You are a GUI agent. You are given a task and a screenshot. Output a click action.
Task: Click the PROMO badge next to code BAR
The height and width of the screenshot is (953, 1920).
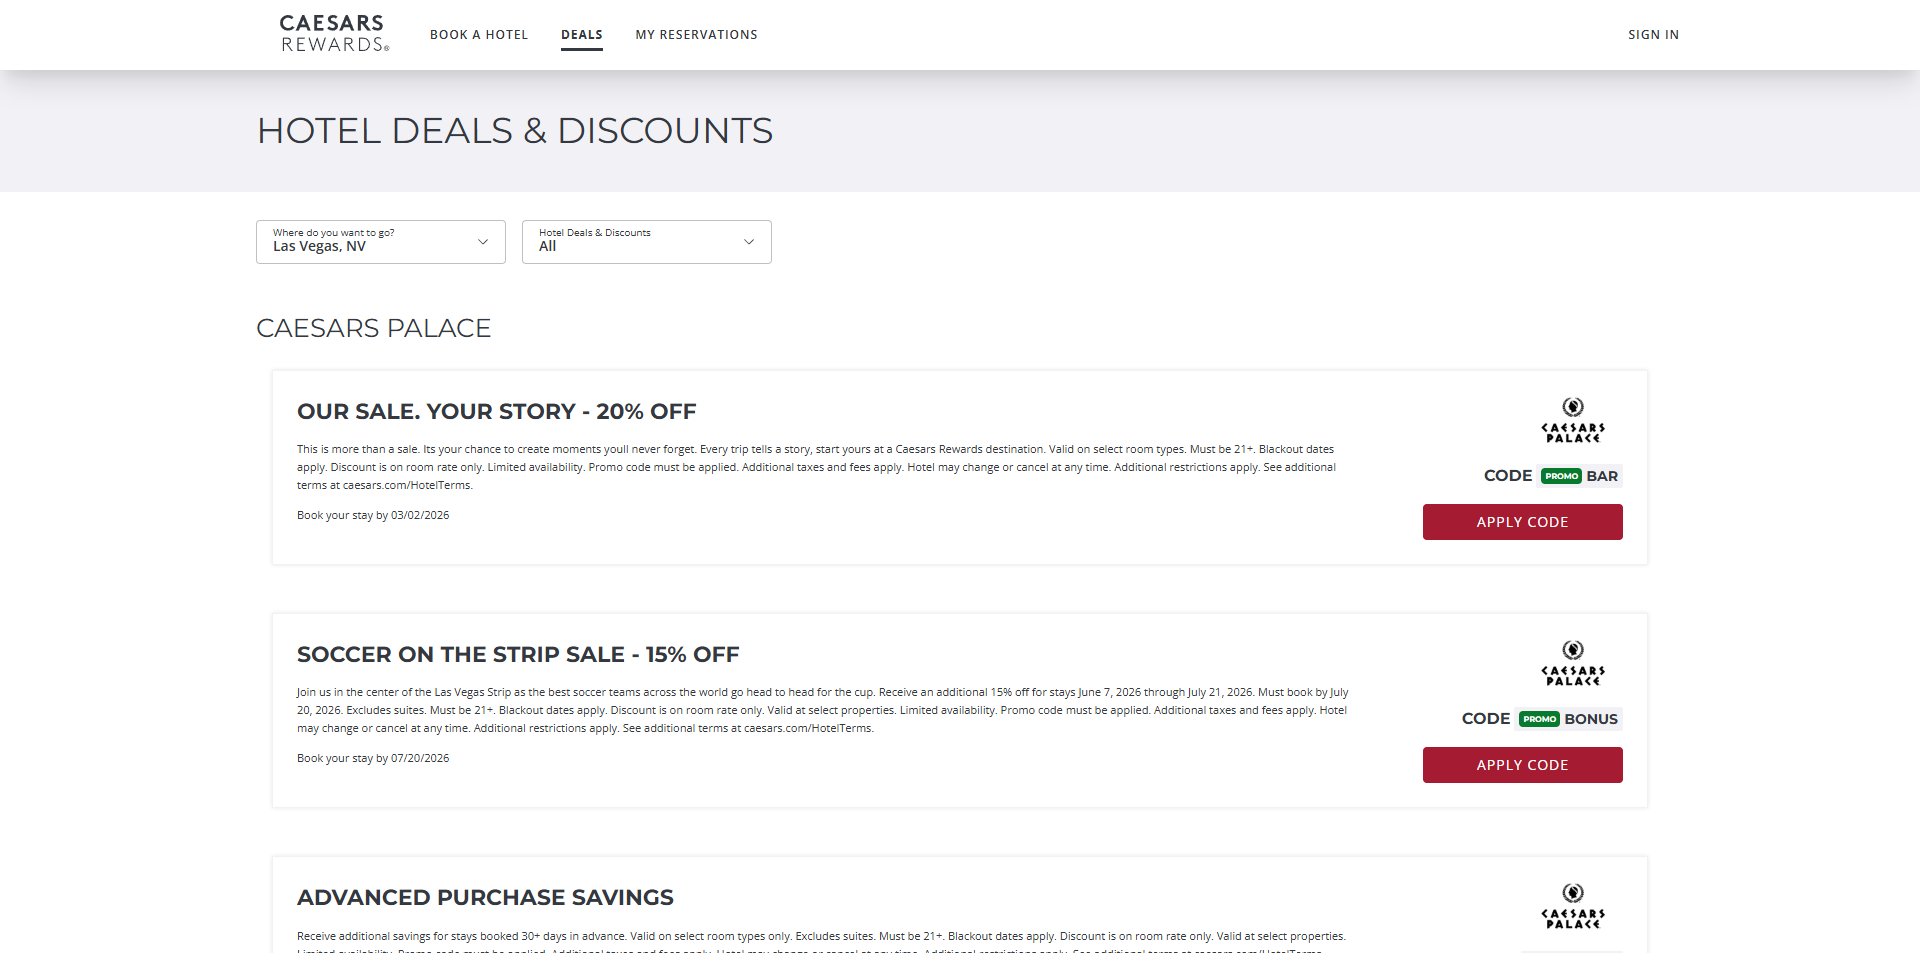(1560, 476)
